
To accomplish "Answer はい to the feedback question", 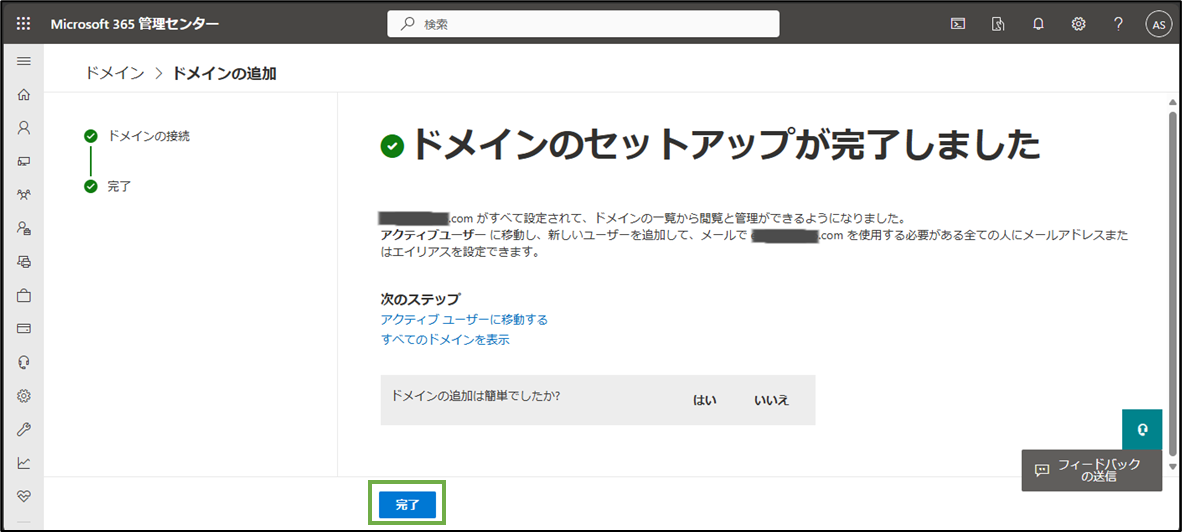I will coord(704,400).
